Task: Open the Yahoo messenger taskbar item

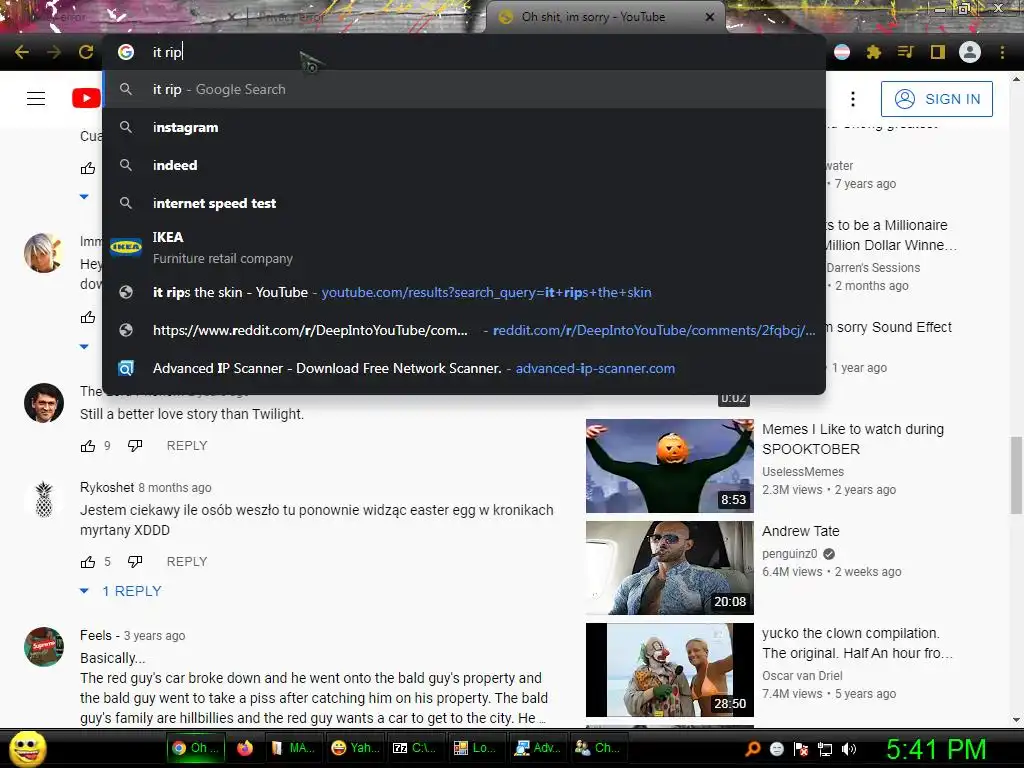Action: 356,748
